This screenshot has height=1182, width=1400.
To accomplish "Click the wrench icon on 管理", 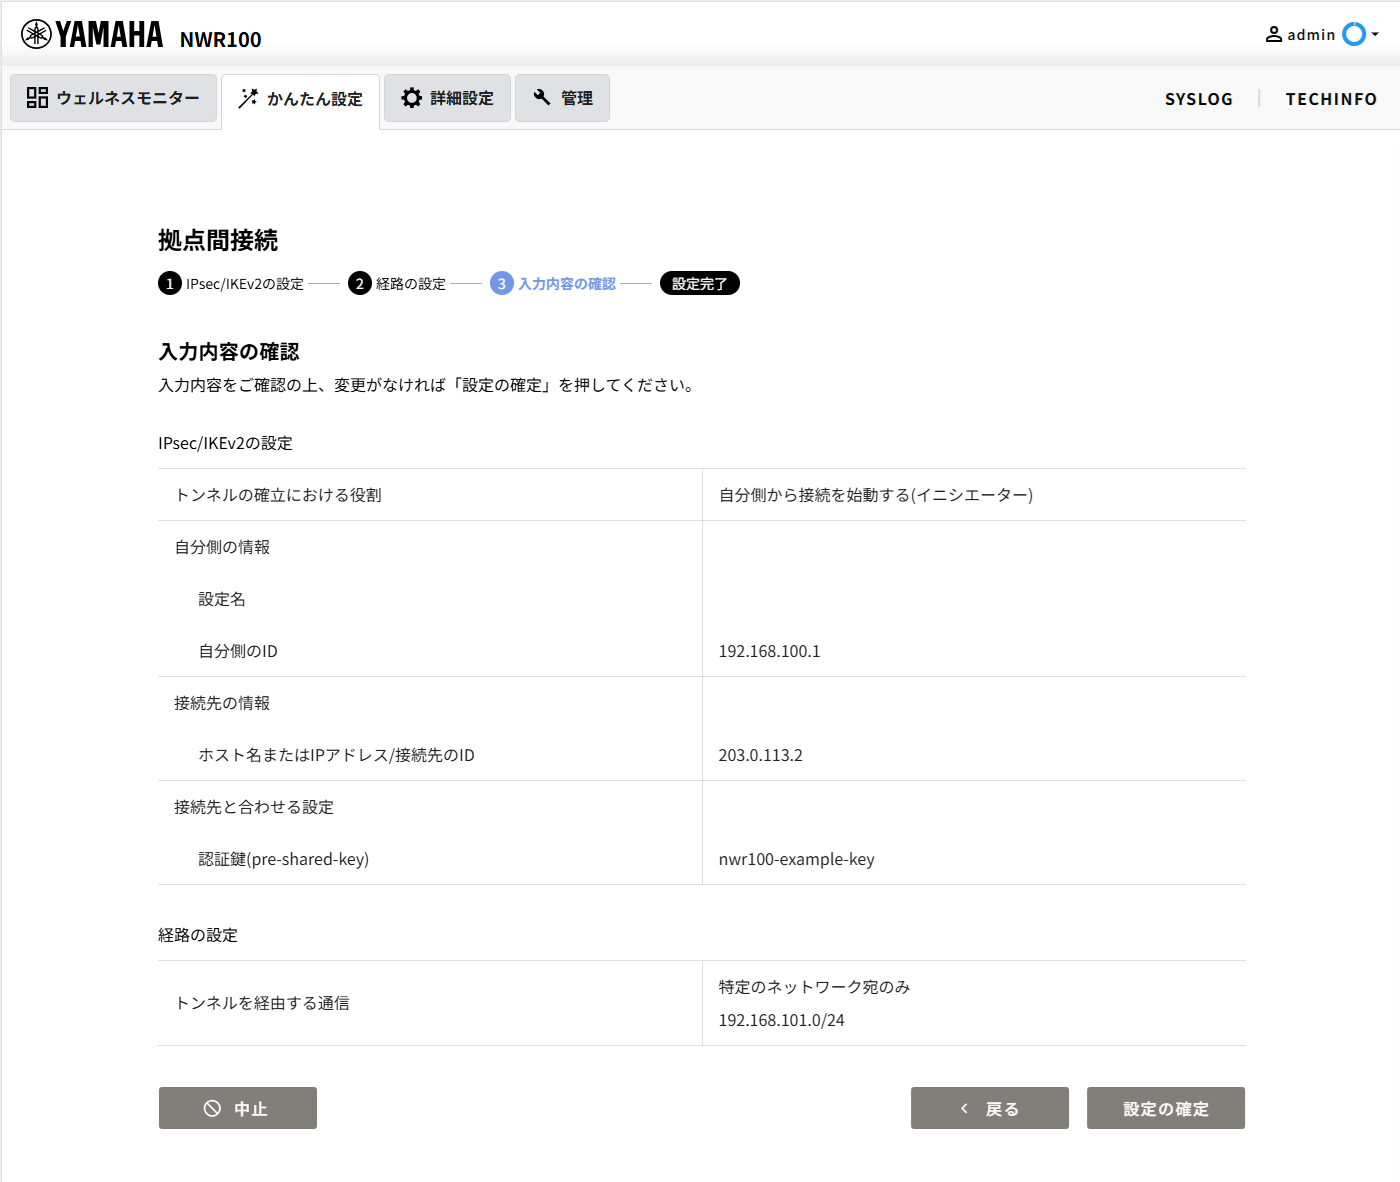I will point(542,97).
